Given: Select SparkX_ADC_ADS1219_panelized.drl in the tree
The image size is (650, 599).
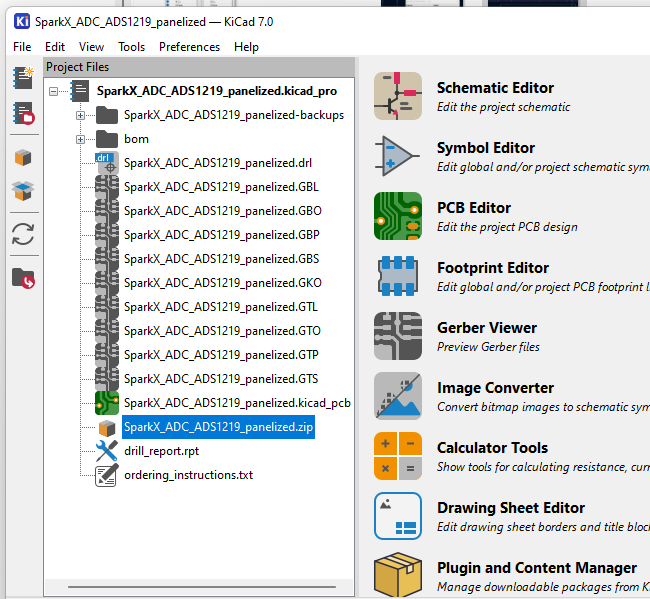Looking at the screenshot, I should [218, 163].
